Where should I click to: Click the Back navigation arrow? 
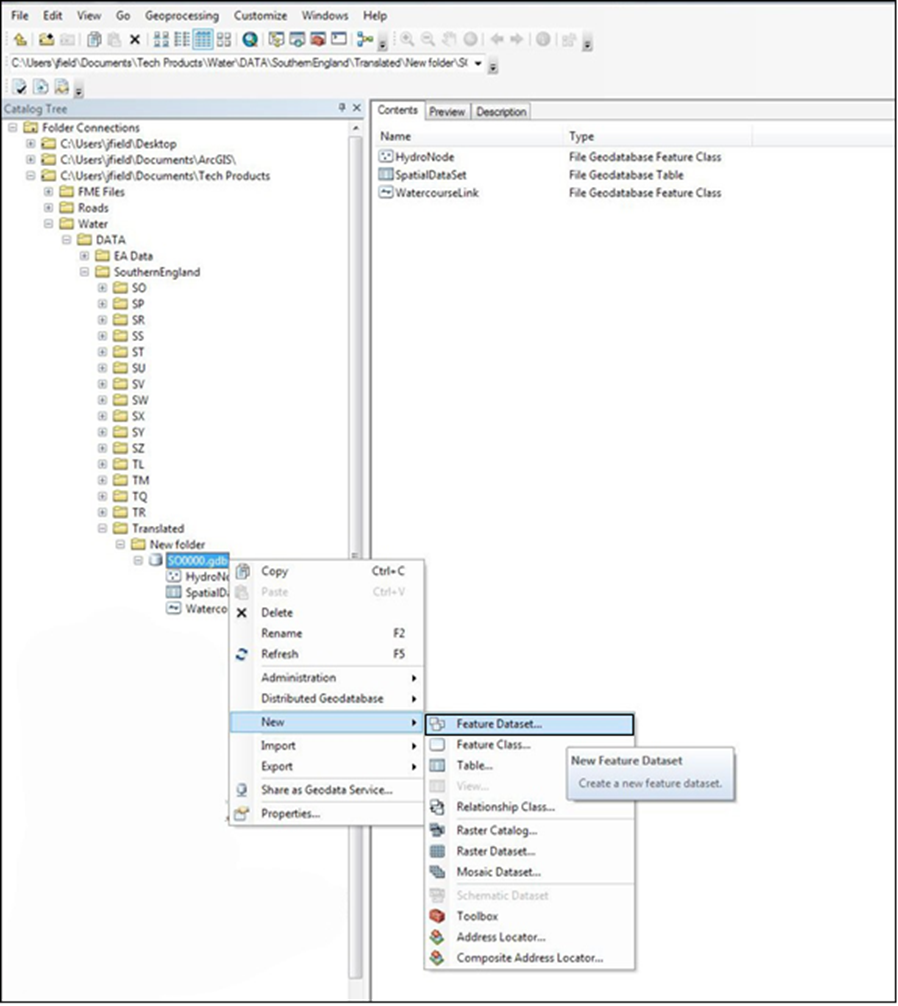(x=498, y=39)
